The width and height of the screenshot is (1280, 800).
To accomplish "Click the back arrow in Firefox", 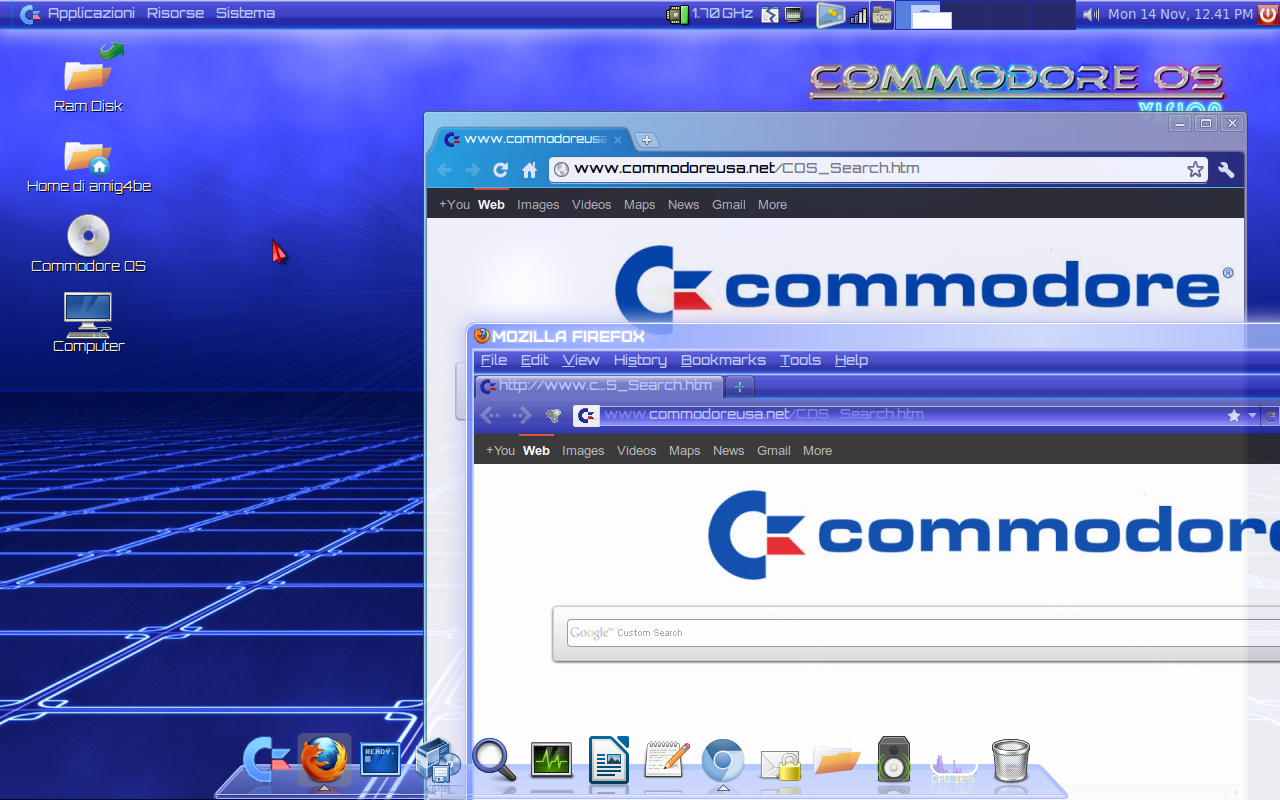I will pyautogui.click(x=490, y=414).
